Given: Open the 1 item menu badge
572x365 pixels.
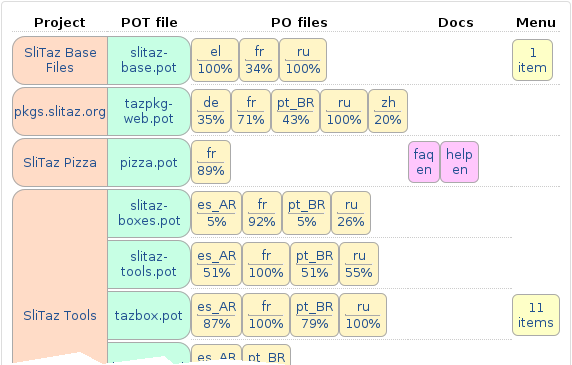Looking at the screenshot, I should click(532, 60).
